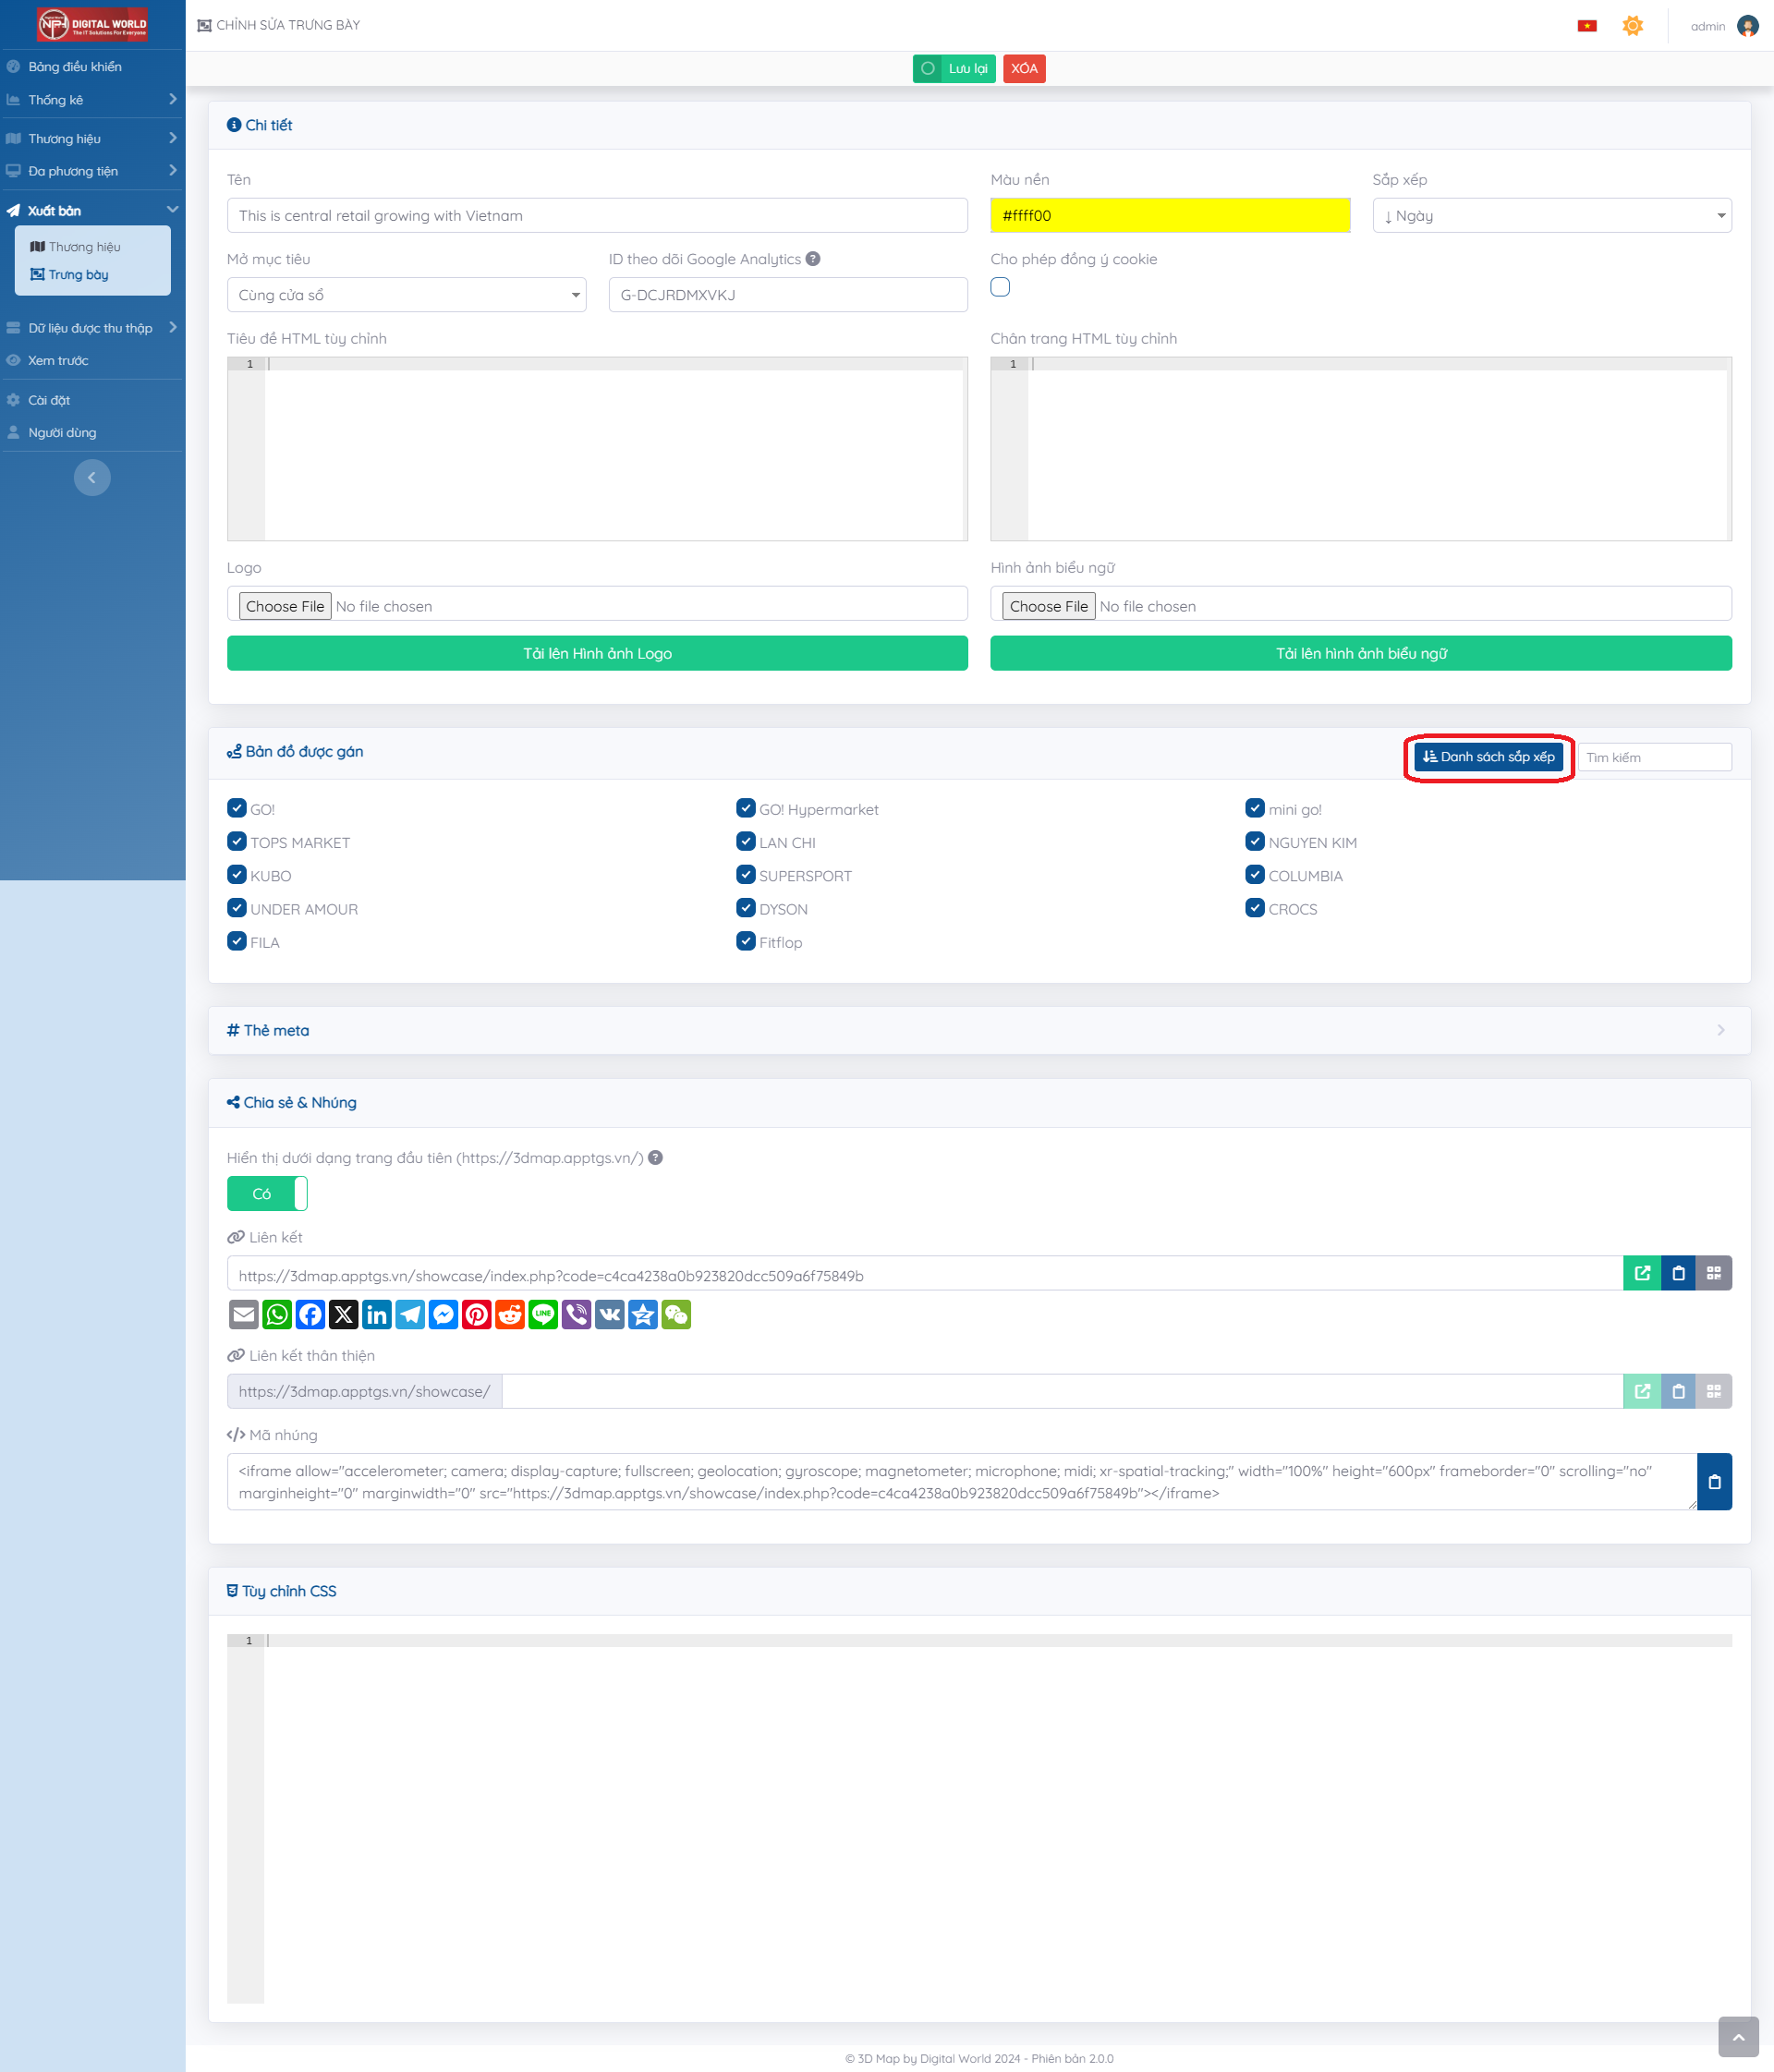Screen dimensions: 1774x2072
Task: Open Mở mục tiêu dropdown
Action: 406,295
